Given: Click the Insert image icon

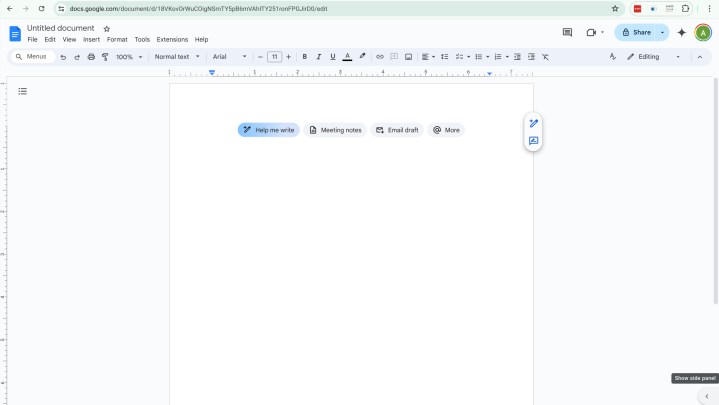Looking at the screenshot, I should [x=408, y=57].
